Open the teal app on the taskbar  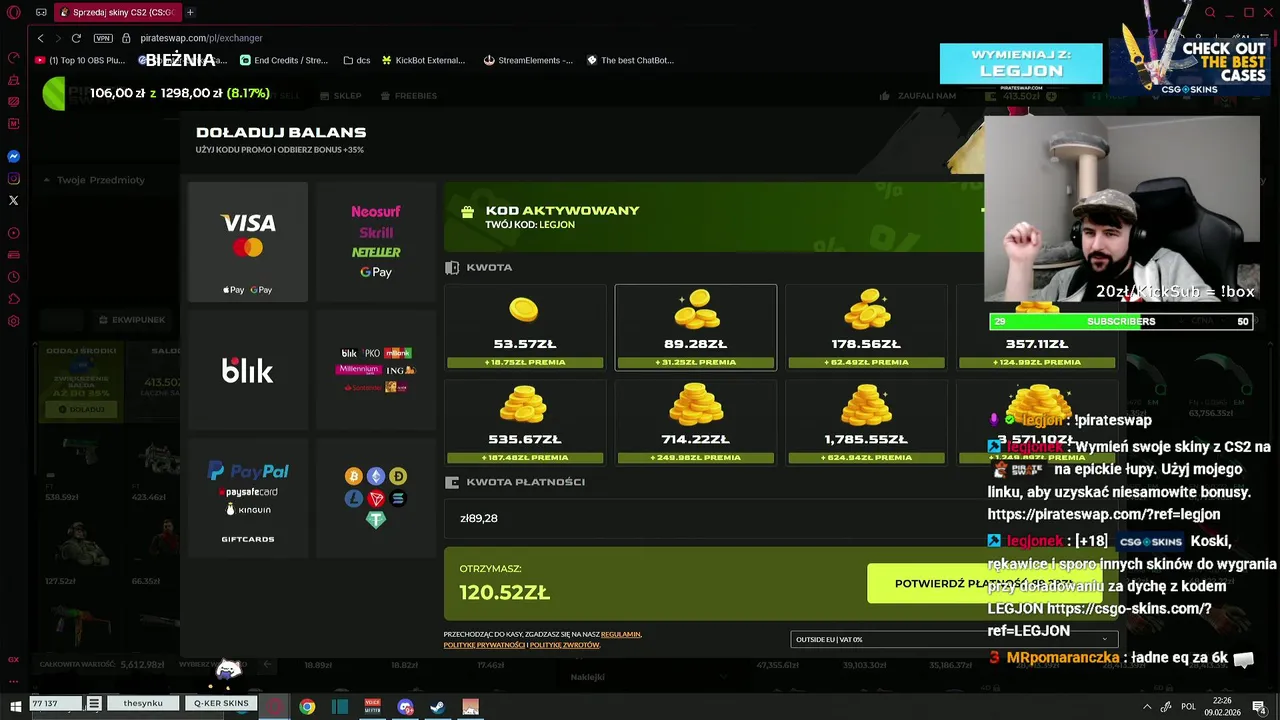click(340, 706)
